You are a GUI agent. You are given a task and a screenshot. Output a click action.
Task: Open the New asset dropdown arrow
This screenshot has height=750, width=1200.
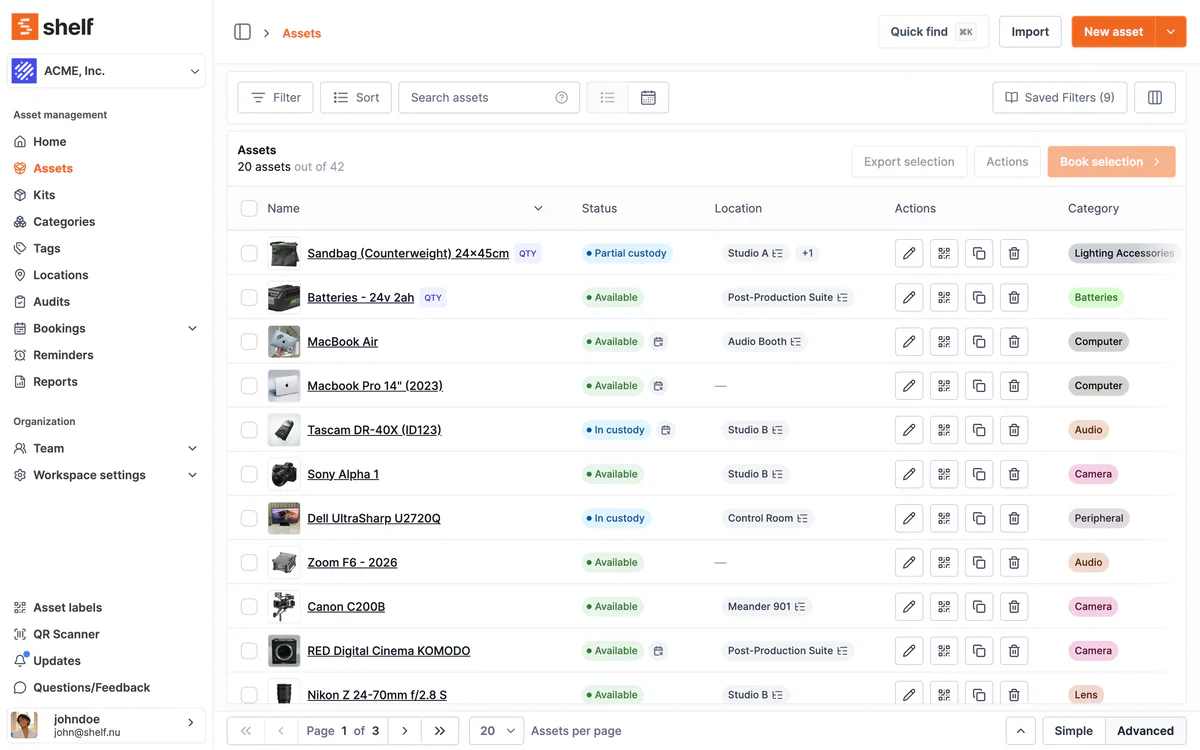point(1171,32)
